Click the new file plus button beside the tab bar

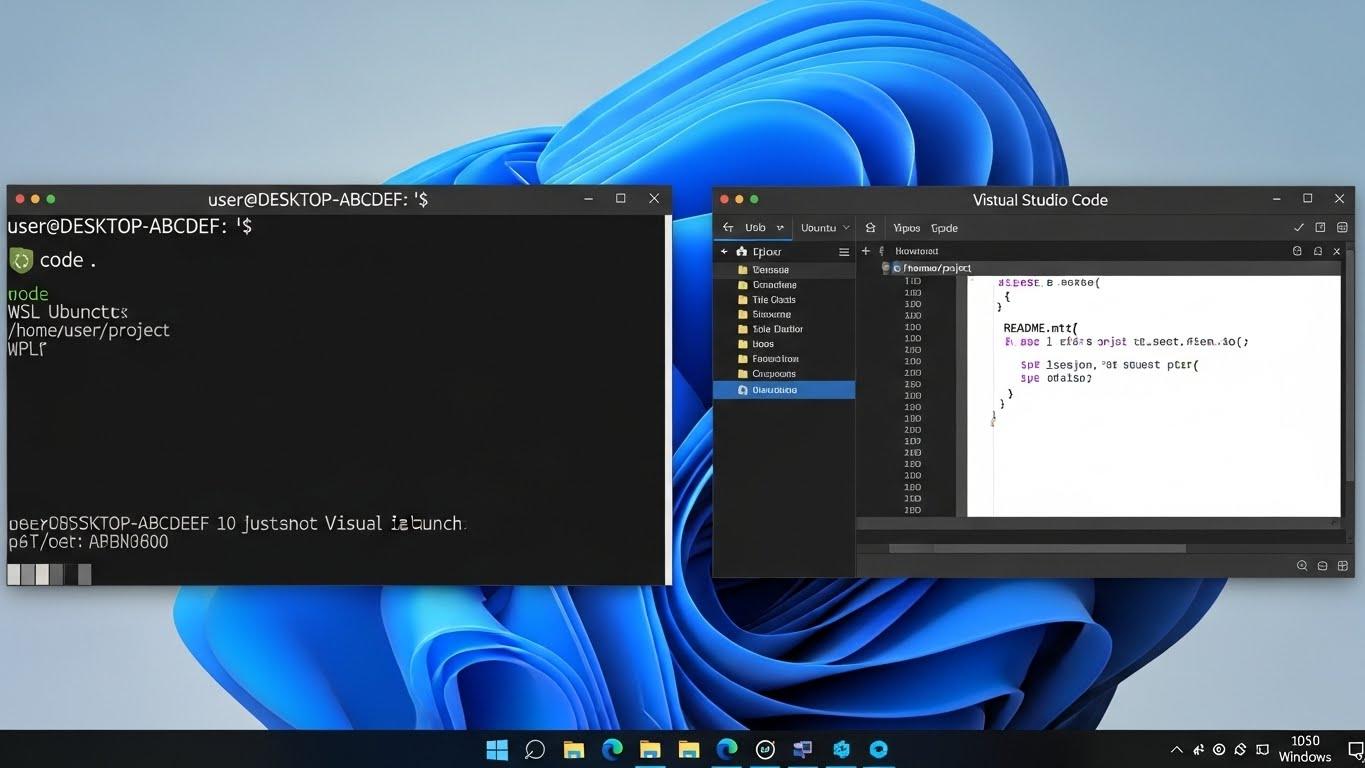(865, 251)
